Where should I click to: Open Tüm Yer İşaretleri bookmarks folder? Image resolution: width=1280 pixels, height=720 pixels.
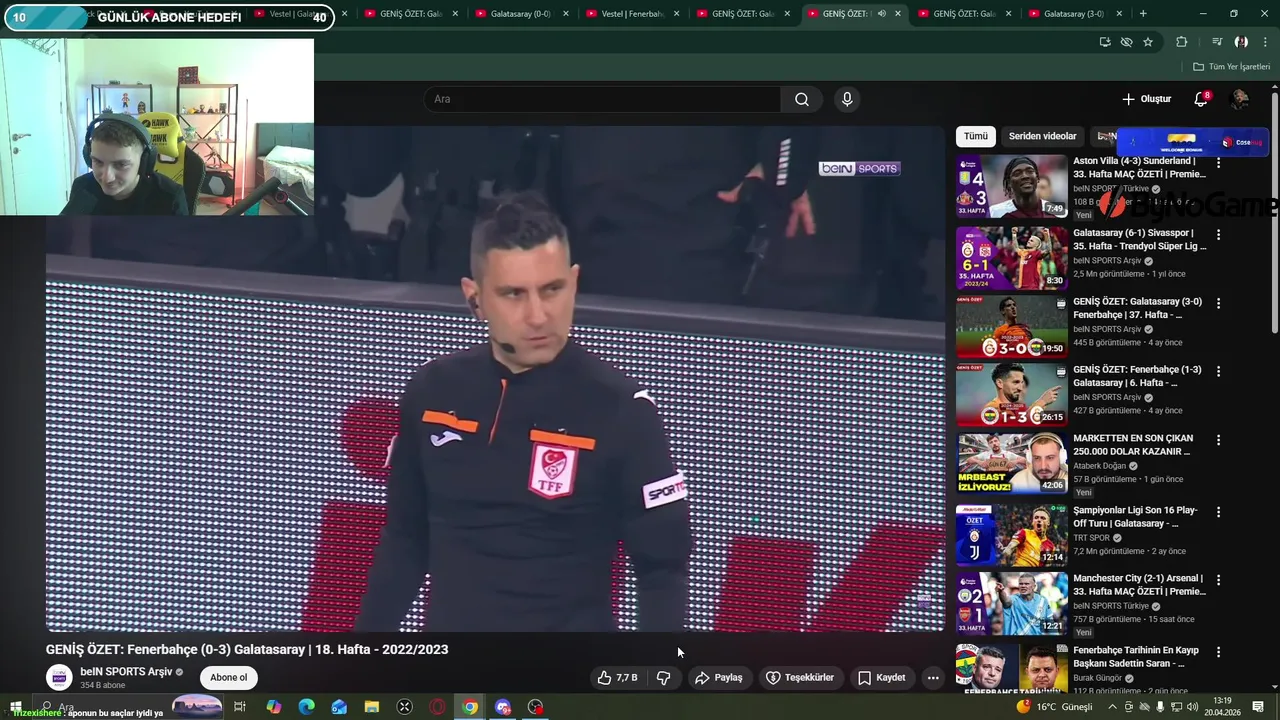coord(1231,67)
